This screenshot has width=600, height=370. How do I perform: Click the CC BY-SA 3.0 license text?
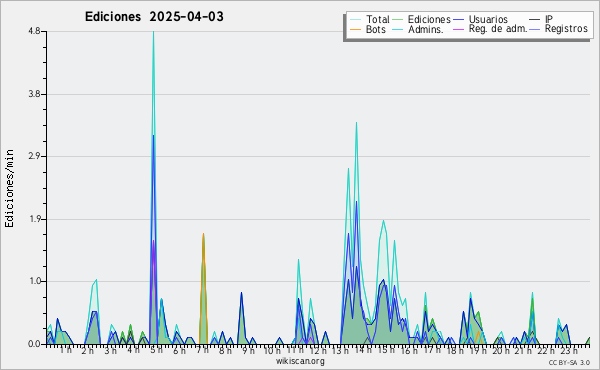tap(569, 363)
